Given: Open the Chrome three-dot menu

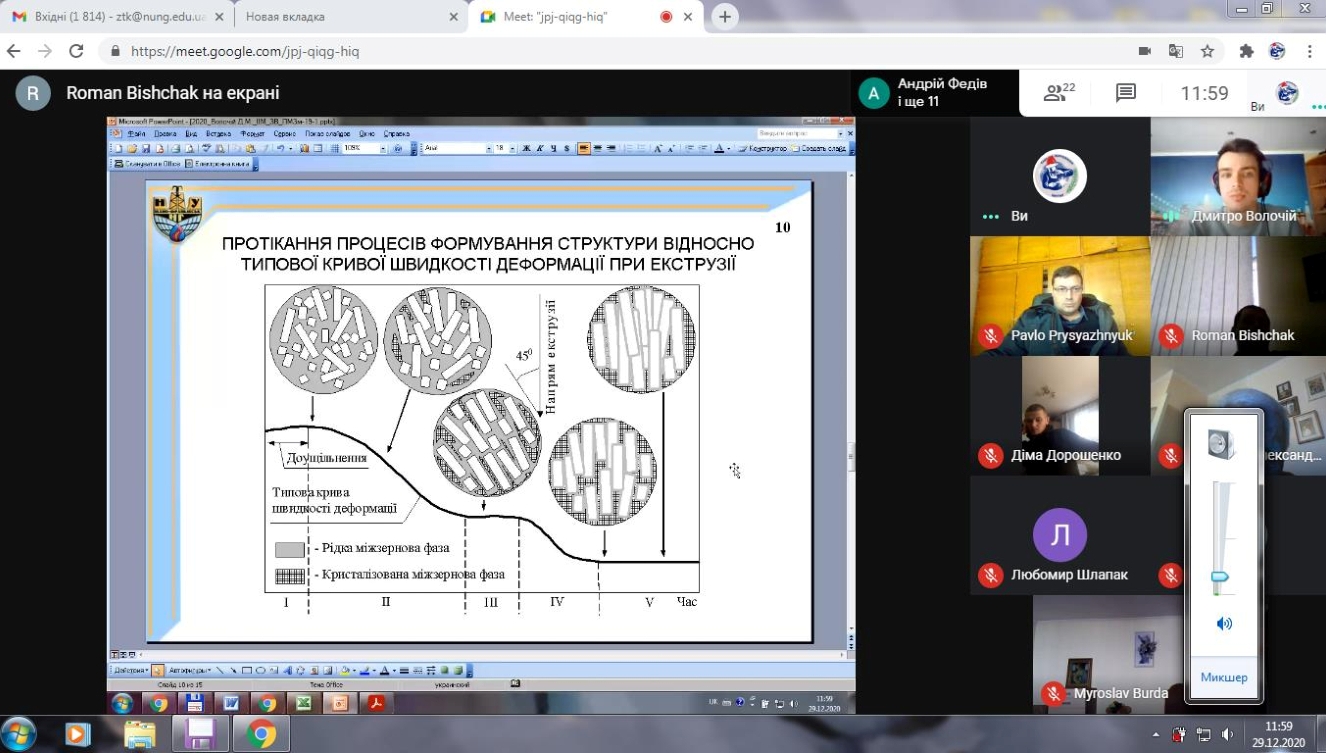Looking at the screenshot, I should (x=1309, y=51).
